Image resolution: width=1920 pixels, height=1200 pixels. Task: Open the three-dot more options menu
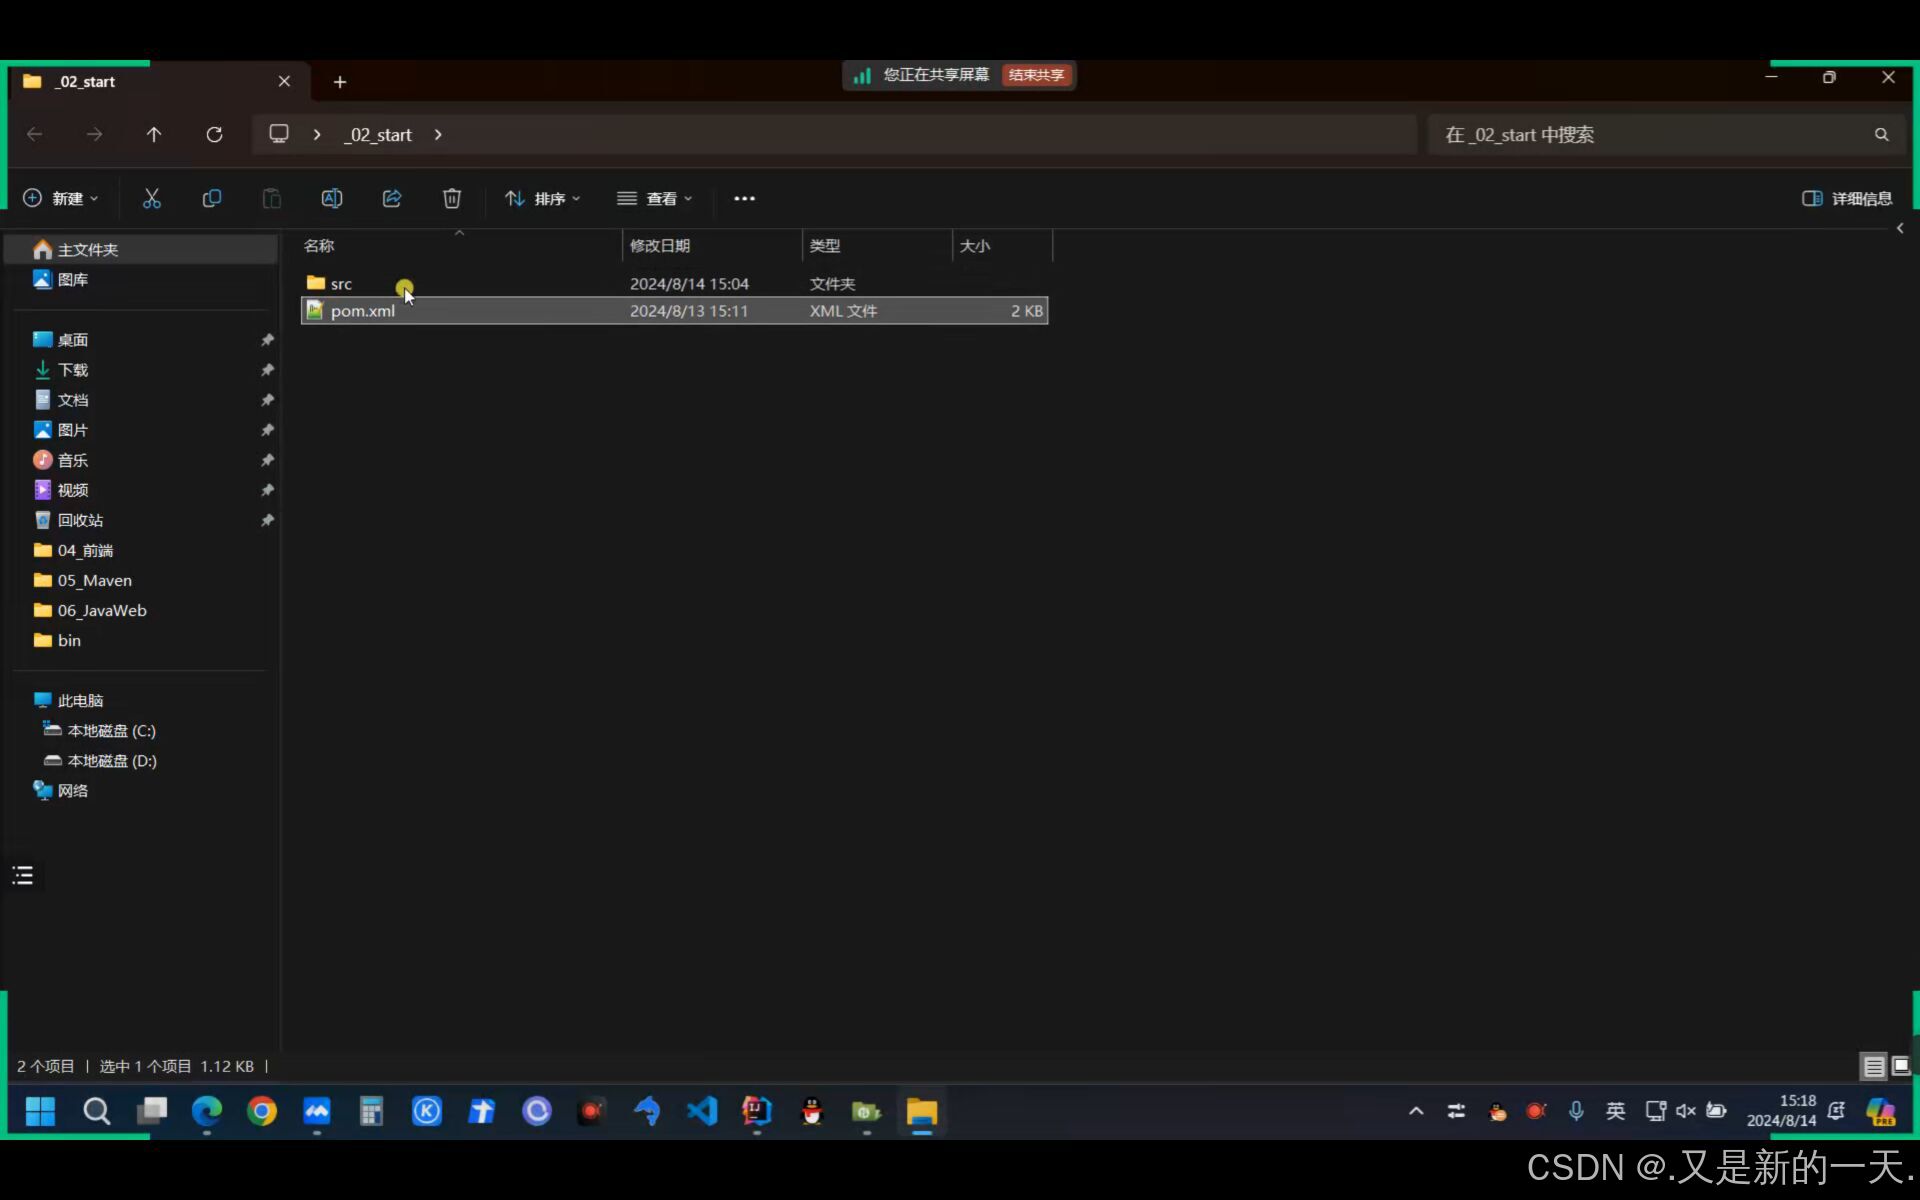click(744, 199)
